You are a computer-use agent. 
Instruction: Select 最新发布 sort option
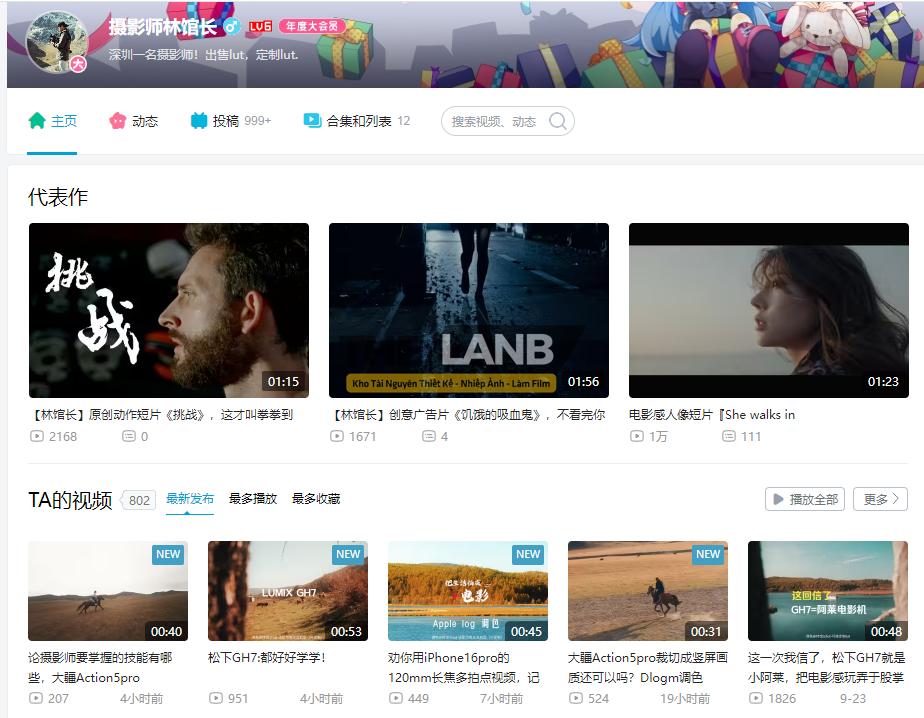[x=190, y=499]
